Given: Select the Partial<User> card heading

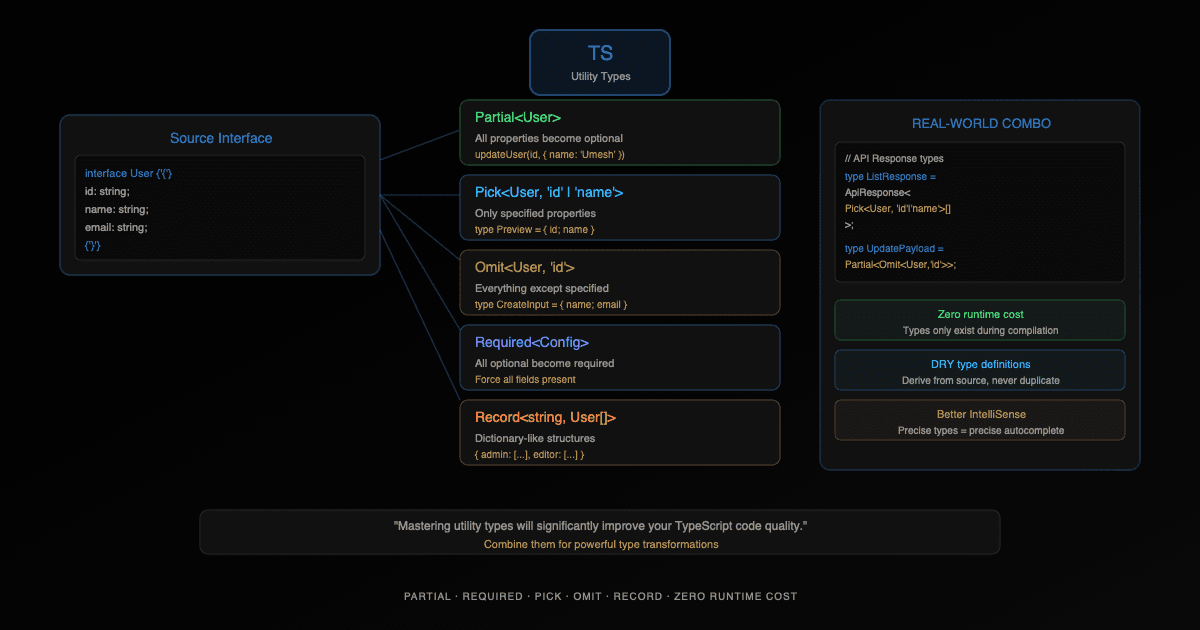Looking at the screenshot, I should 518,117.
